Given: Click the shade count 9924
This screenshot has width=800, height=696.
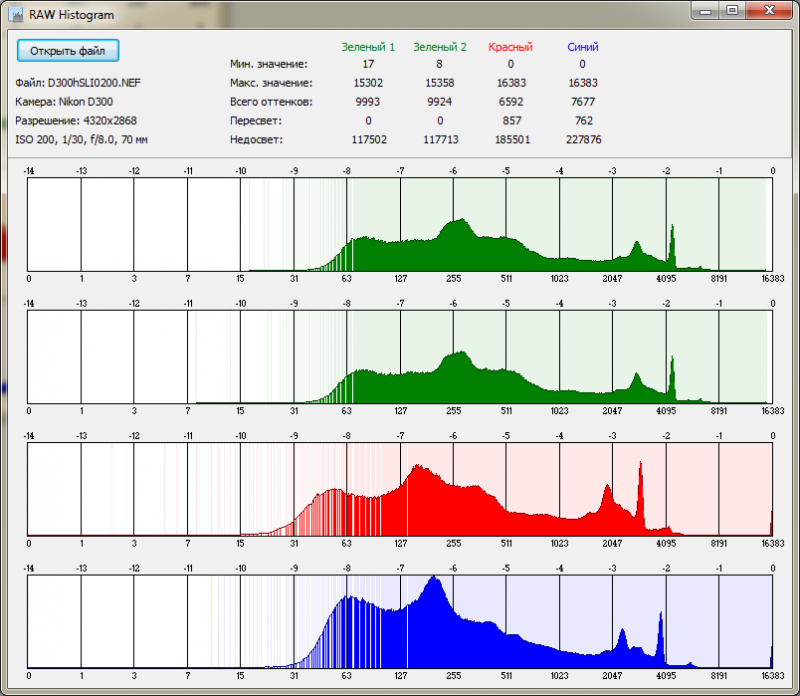Looking at the screenshot, I should point(440,102).
